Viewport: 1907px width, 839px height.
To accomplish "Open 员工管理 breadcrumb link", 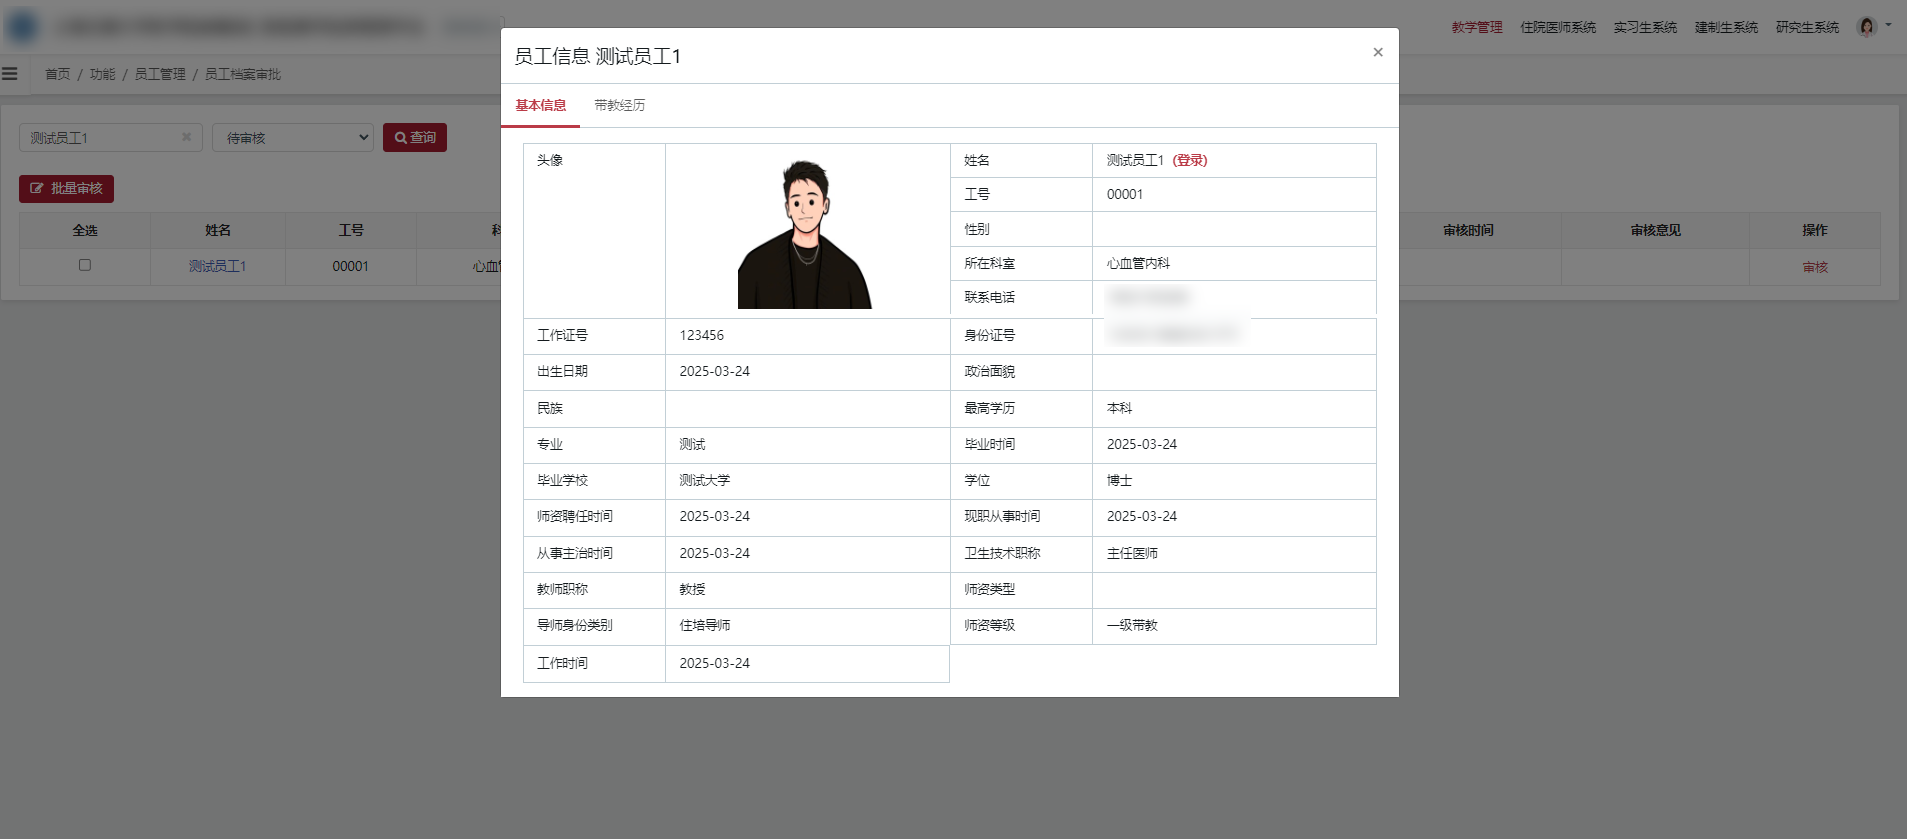I will pos(160,74).
